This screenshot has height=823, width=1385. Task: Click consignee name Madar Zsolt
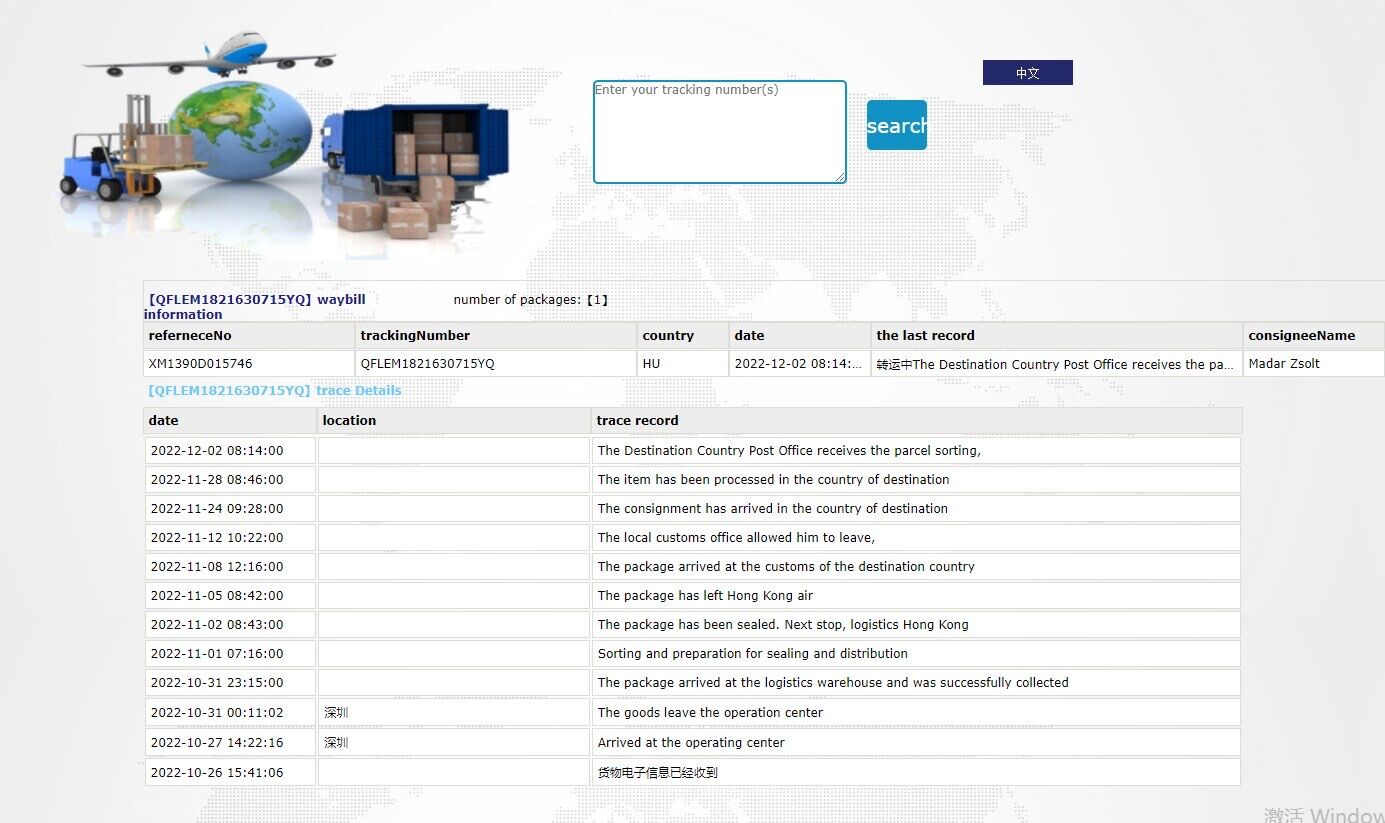pos(1314,364)
